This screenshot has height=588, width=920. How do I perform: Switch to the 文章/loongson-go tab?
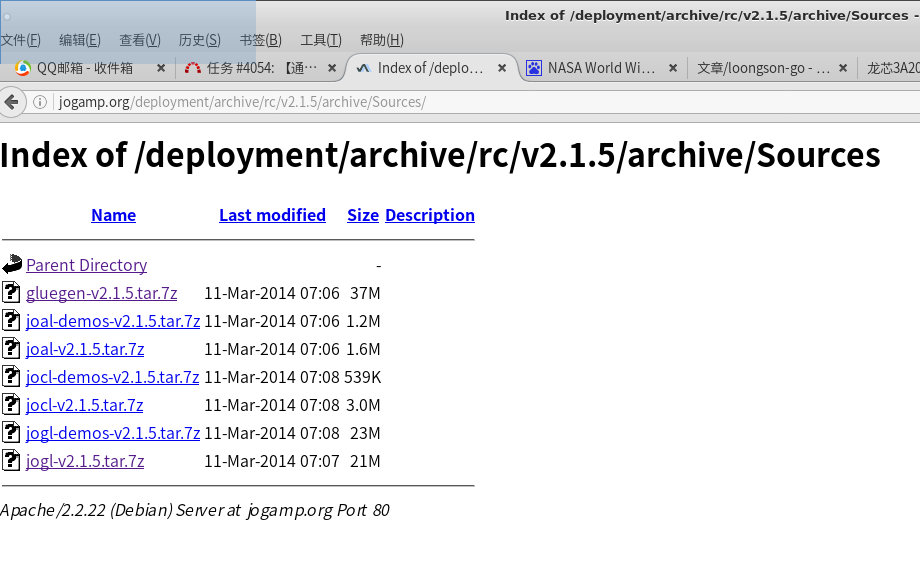coord(763,68)
